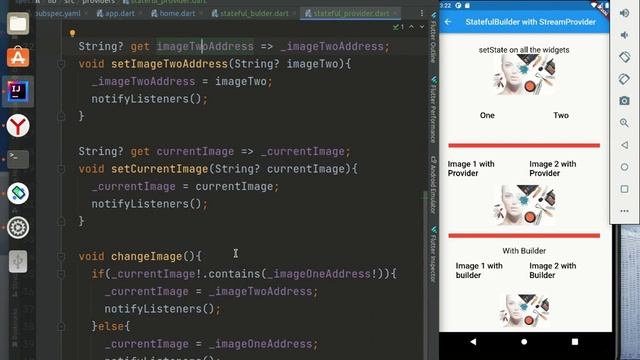Screen dimensions: 640x360
Task: Go to next highlighted problem arrow
Action: pyautogui.click(x=422, y=27)
